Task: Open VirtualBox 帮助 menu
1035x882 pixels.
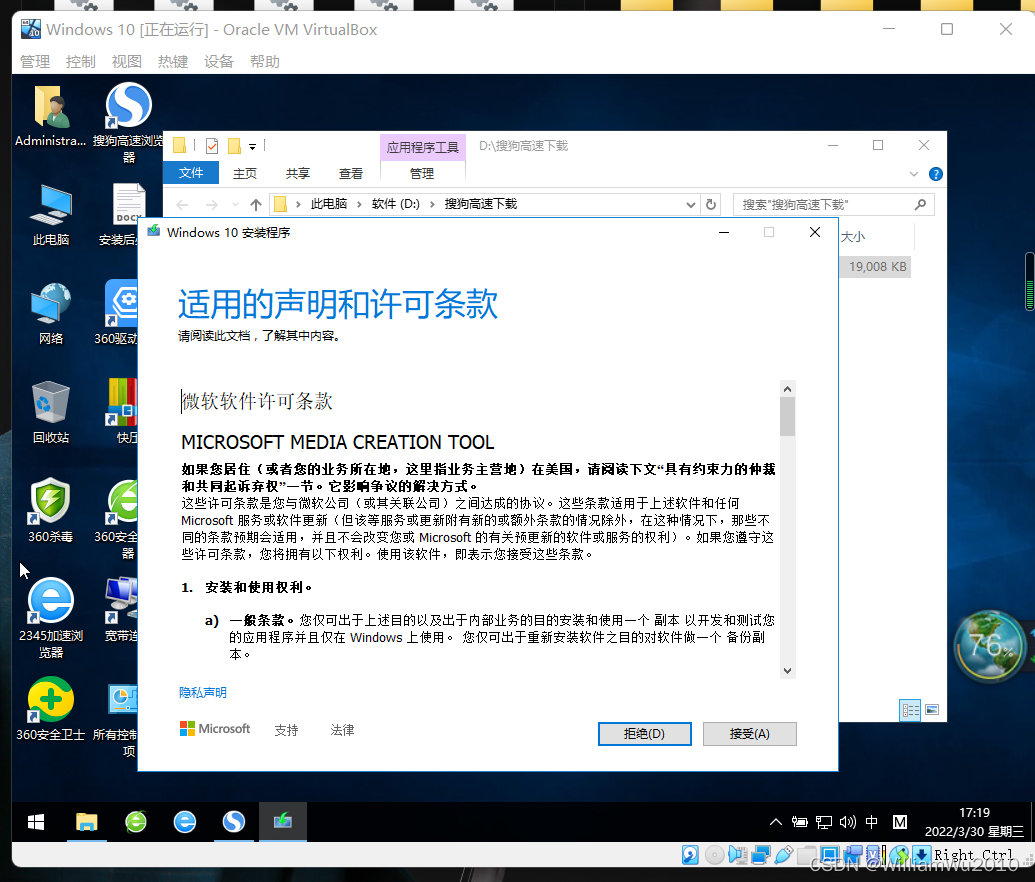Action: click(265, 61)
